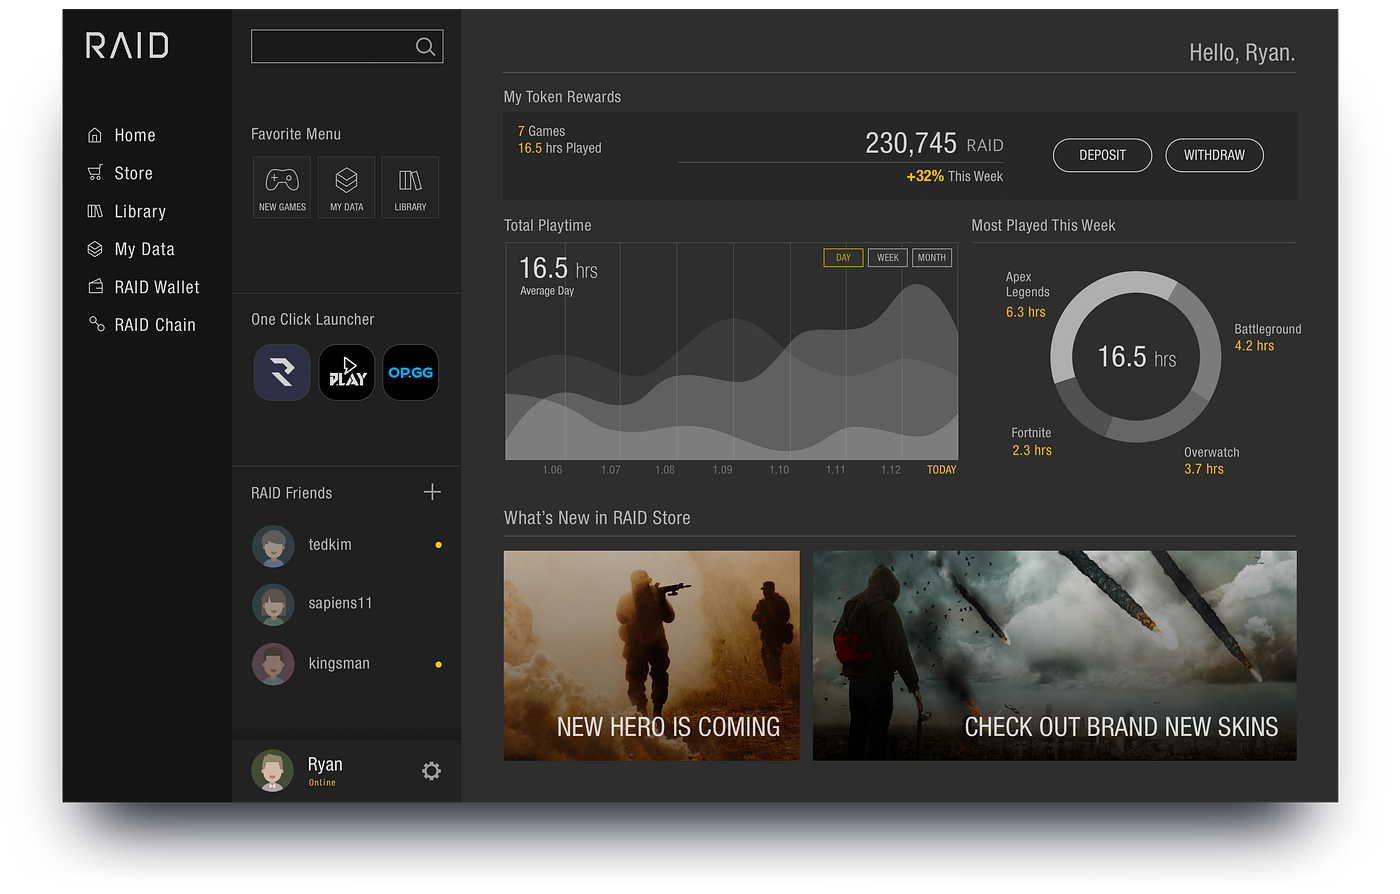Click the Overwatch 3.7 hrs label

pyautogui.click(x=1212, y=460)
